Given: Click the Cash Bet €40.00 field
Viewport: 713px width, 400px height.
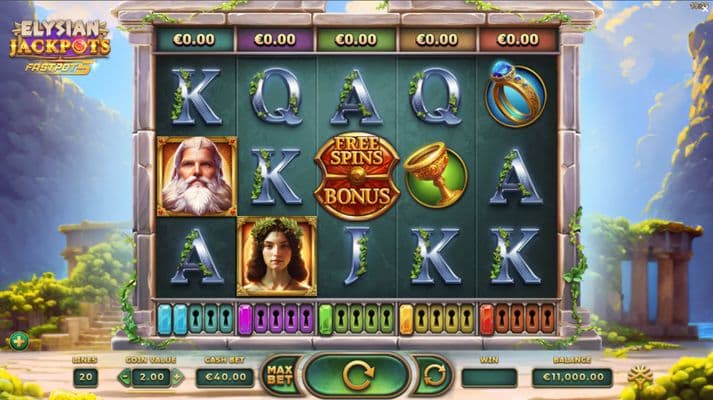Looking at the screenshot, I should (225, 377).
